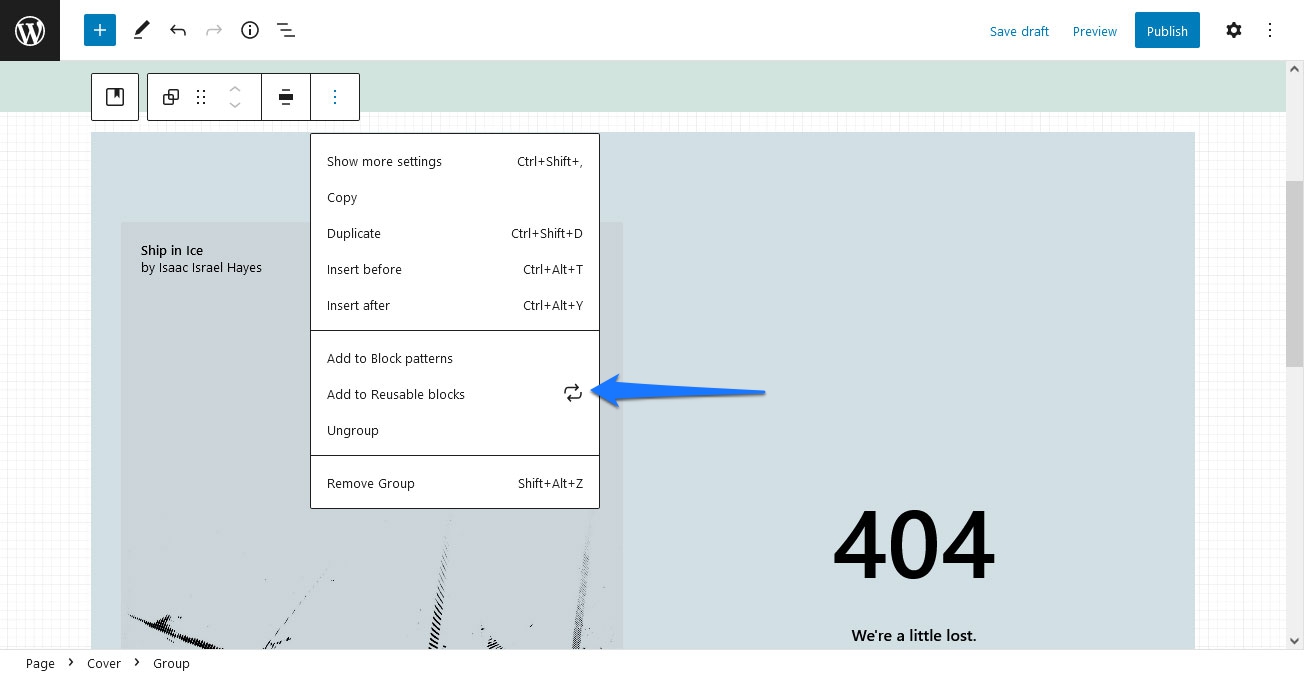Open the document Details info icon
Image resolution: width=1304 pixels, height=674 pixels.
click(250, 30)
